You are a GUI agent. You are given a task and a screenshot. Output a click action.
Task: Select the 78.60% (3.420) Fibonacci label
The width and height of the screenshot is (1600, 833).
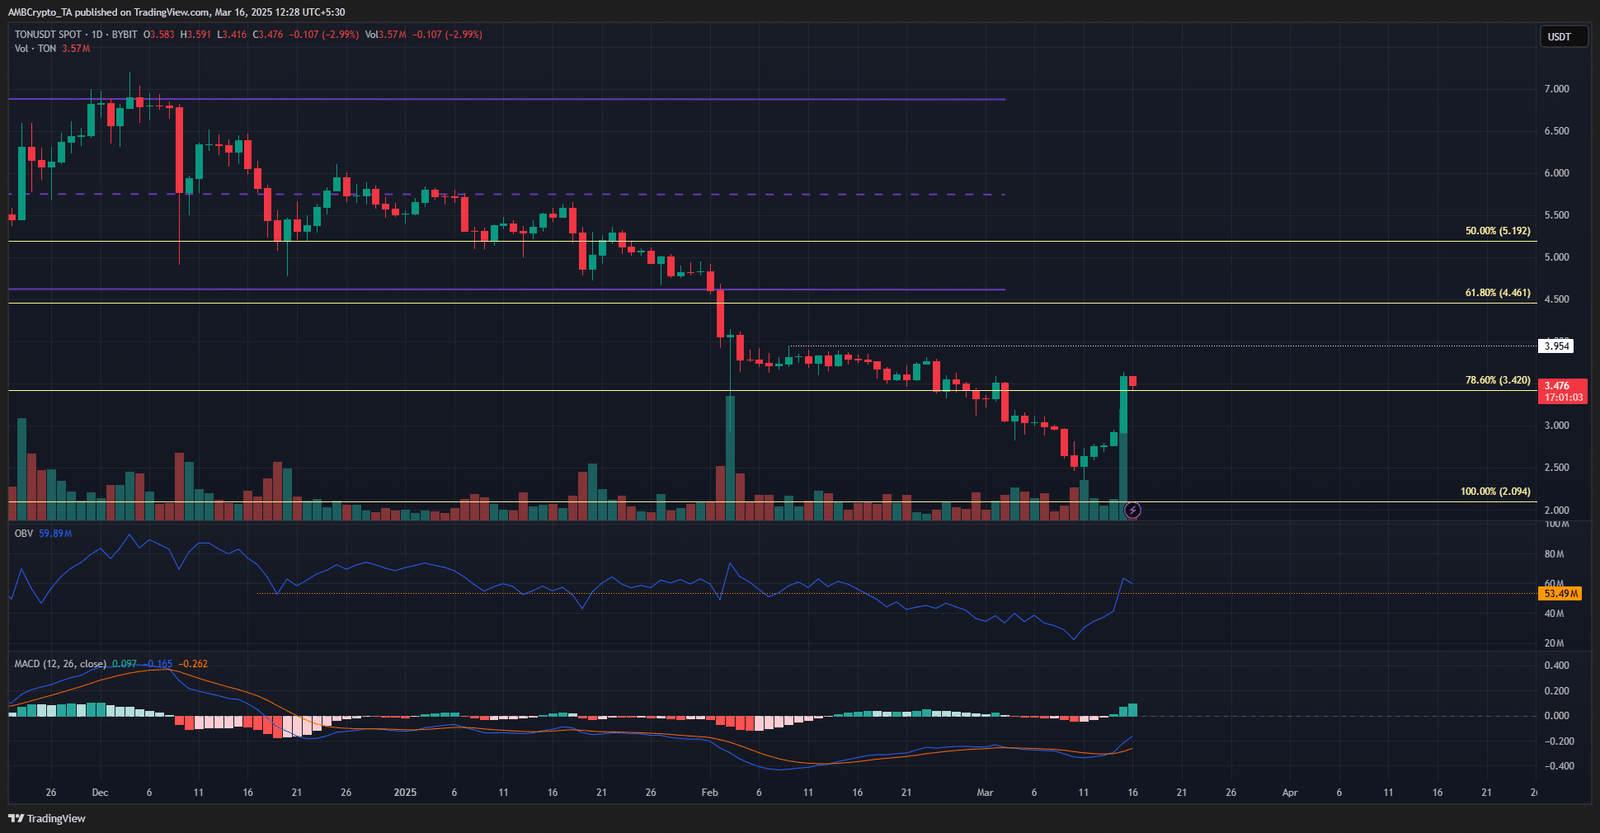pos(1497,380)
